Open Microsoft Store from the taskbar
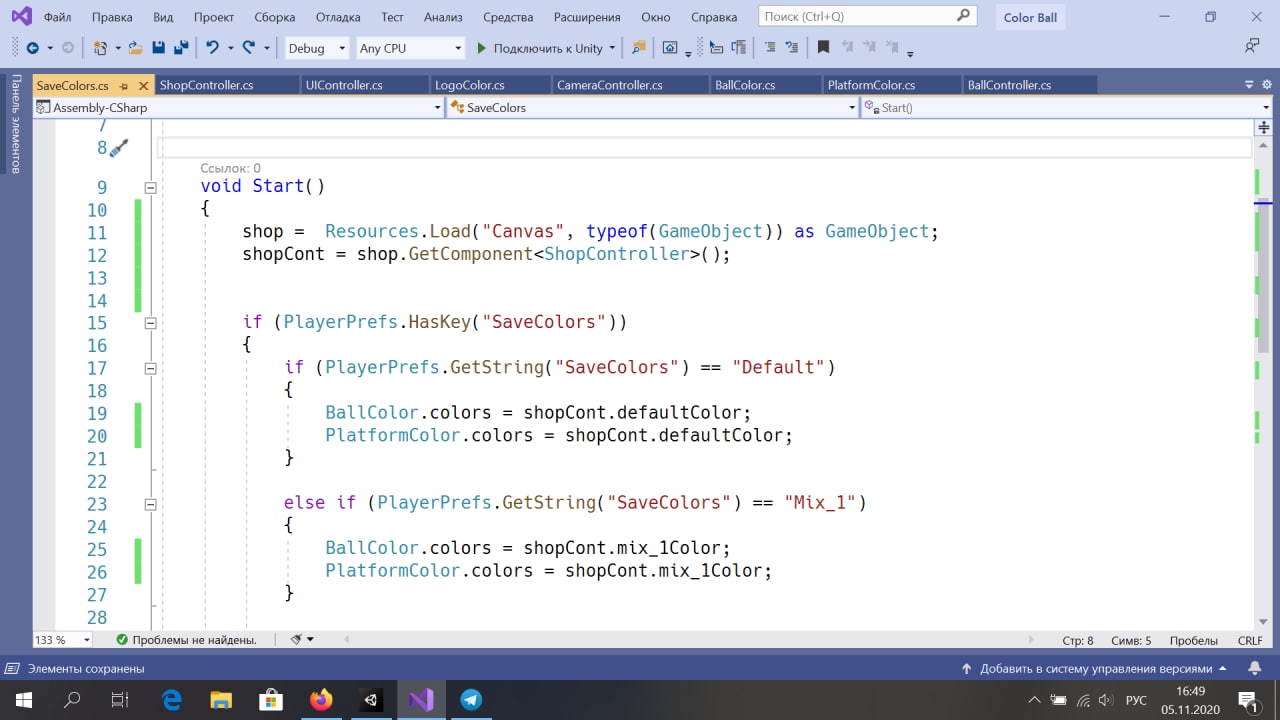1280x720 pixels. (271, 700)
